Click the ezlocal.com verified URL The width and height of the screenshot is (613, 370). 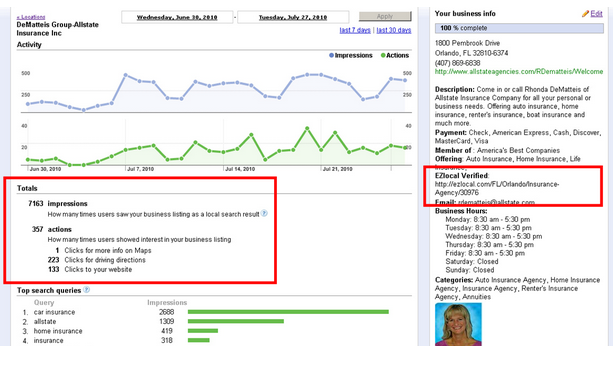point(497,188)
